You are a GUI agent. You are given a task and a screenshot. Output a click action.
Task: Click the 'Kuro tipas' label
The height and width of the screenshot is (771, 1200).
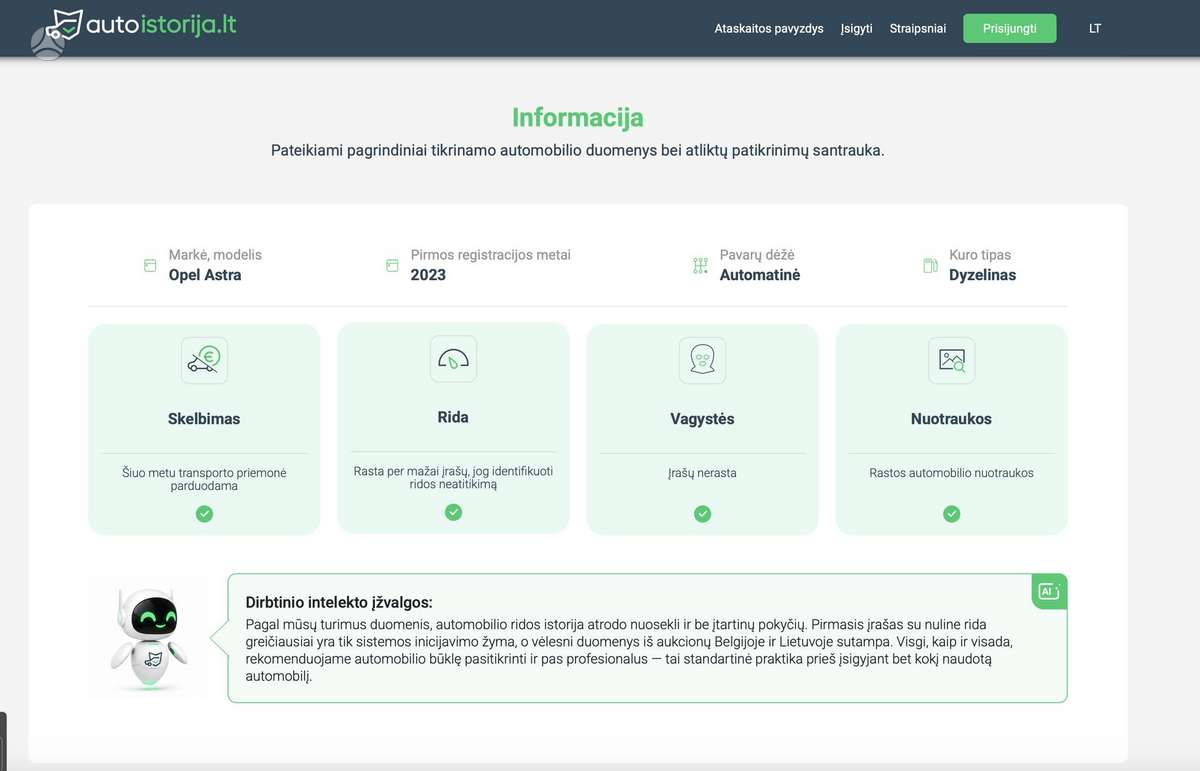click(x=980, y=255)
